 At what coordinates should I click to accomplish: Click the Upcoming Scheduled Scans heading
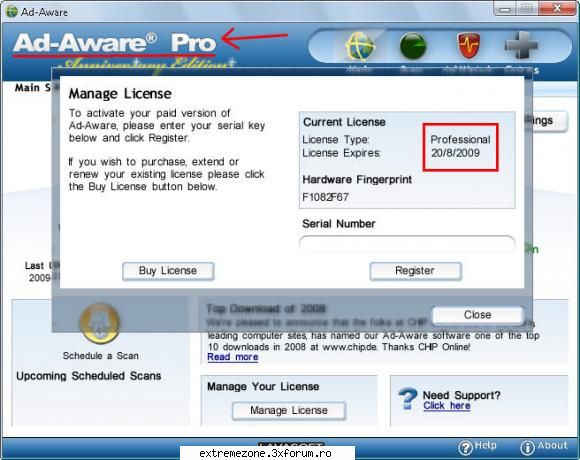coord(89,376)
